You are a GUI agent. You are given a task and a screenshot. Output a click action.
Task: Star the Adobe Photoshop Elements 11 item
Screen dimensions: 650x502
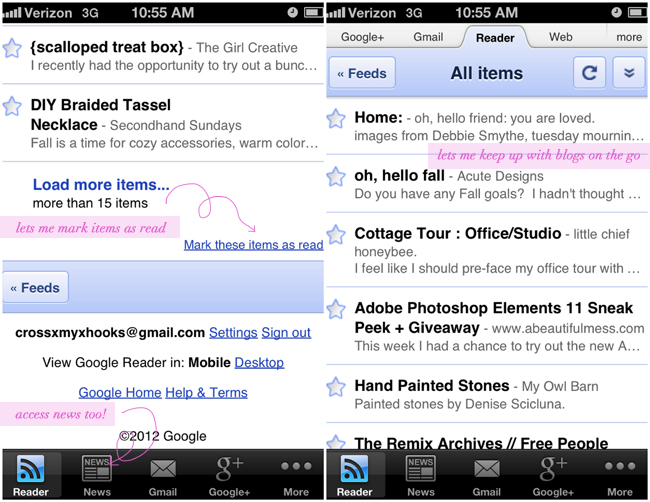(336, 309)
